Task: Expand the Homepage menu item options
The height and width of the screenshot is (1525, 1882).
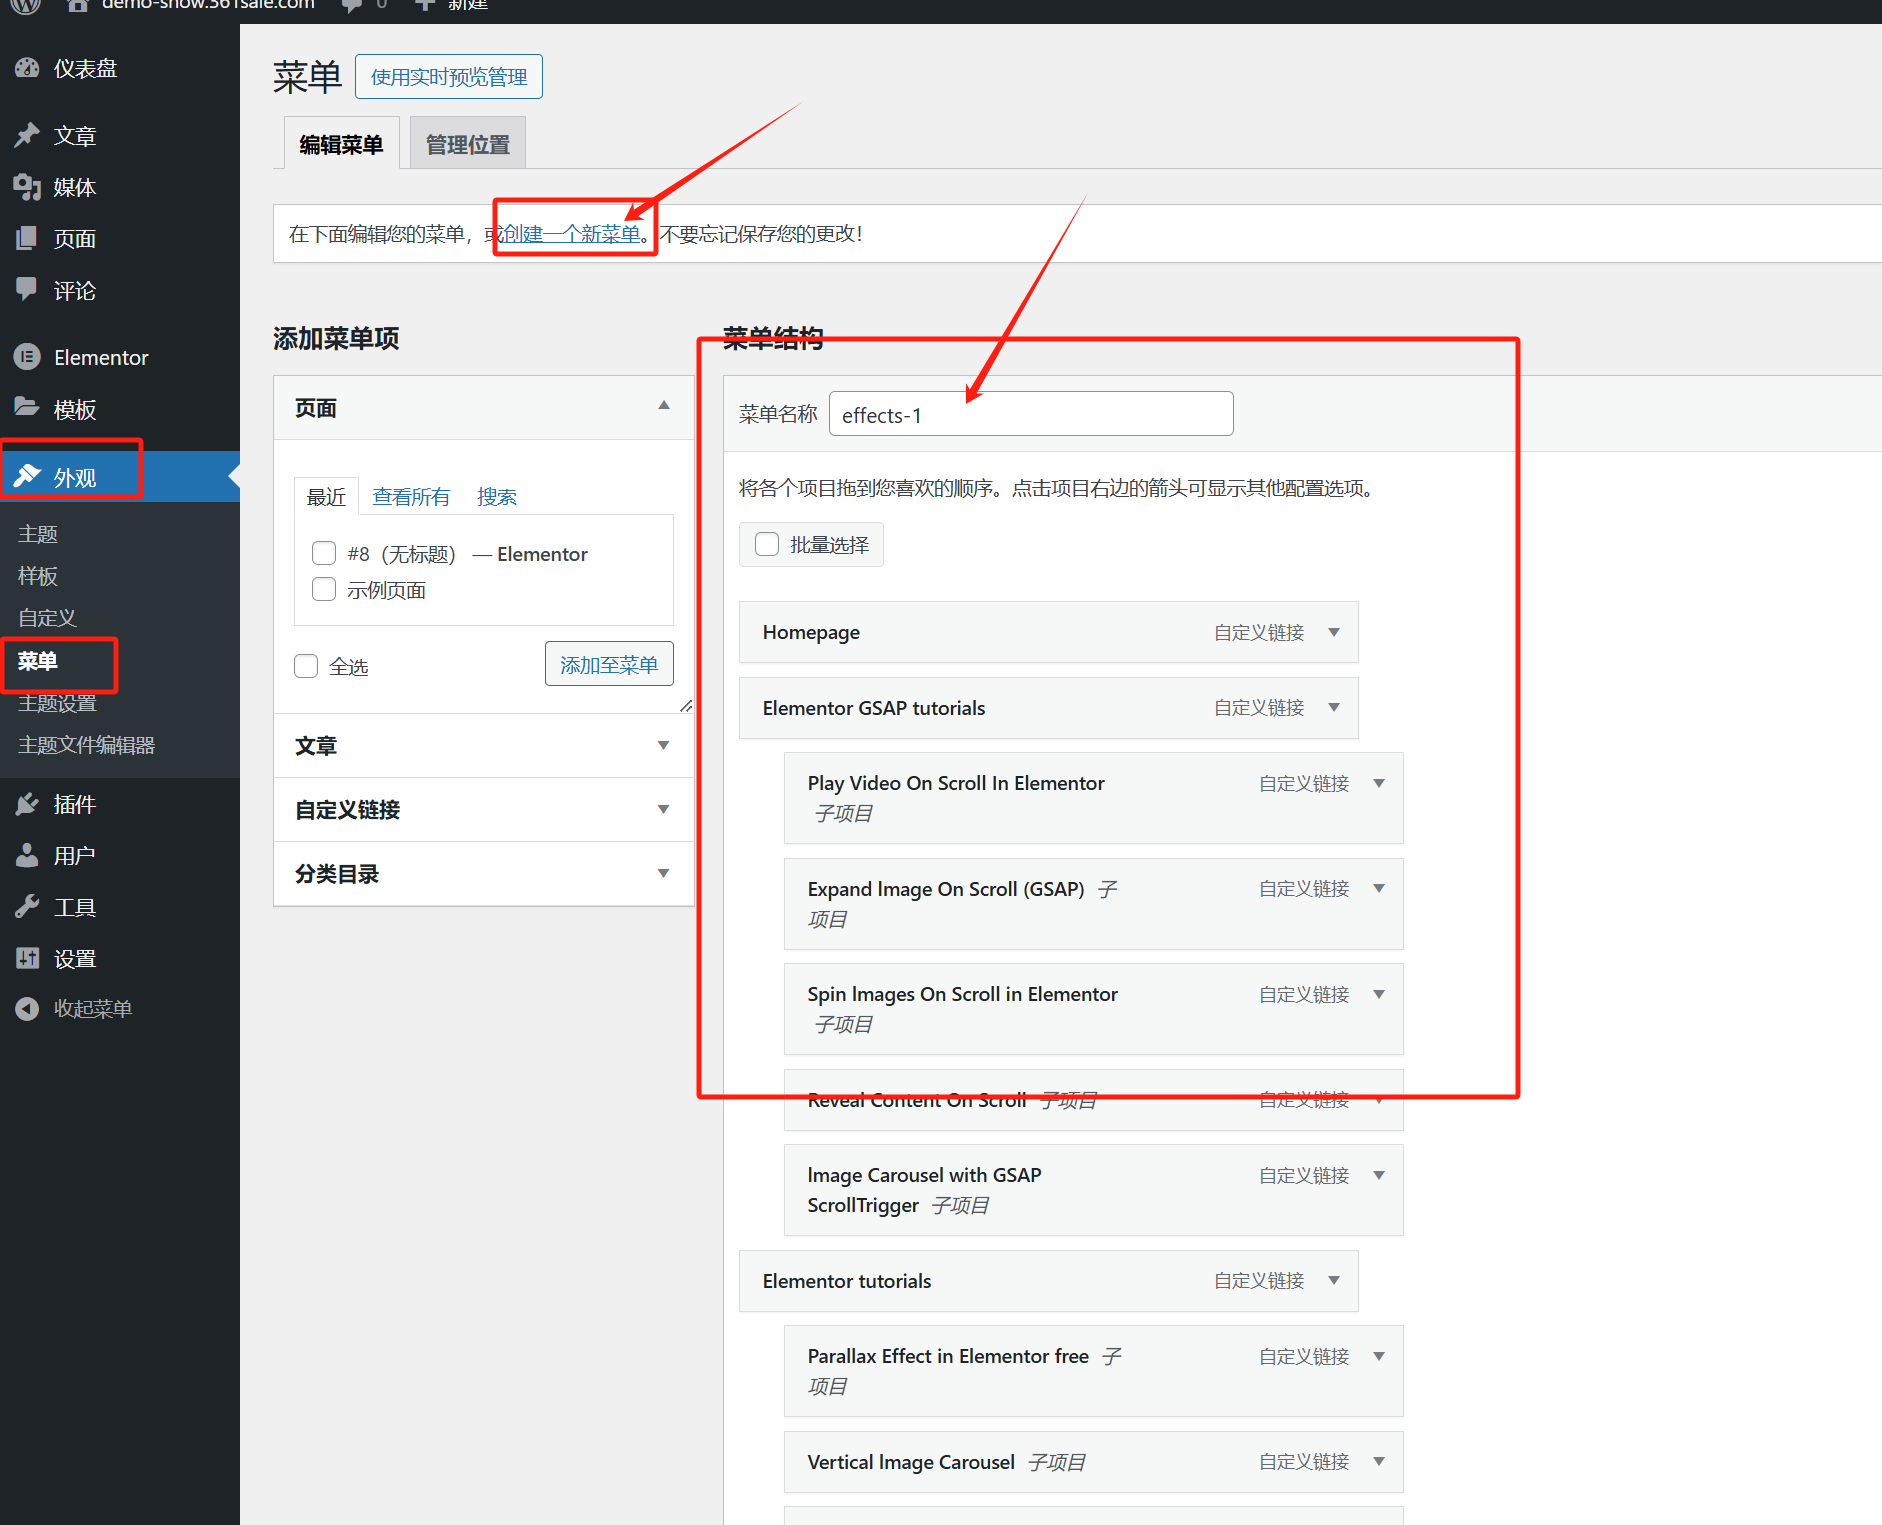Action: click(x=1334, y=632)
